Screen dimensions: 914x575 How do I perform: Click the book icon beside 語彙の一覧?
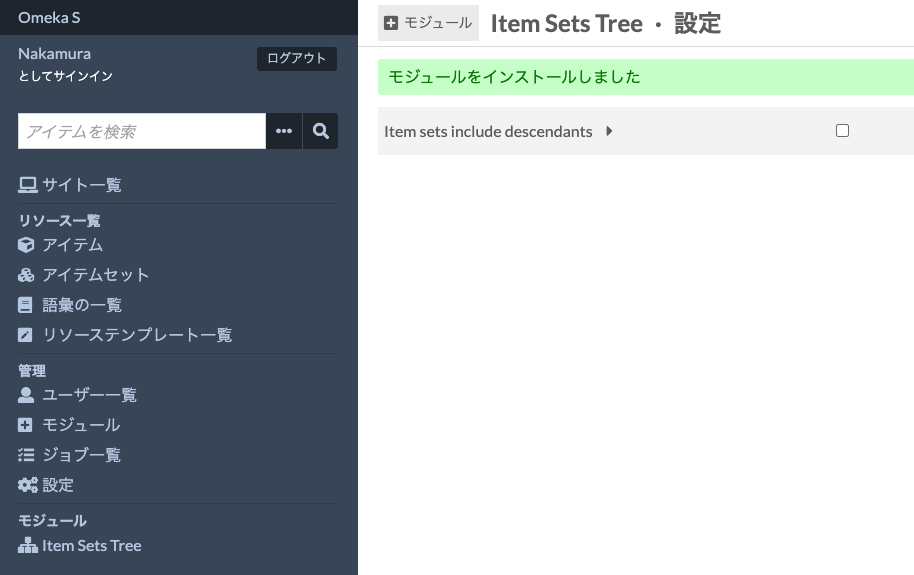[x=25, y=305]
